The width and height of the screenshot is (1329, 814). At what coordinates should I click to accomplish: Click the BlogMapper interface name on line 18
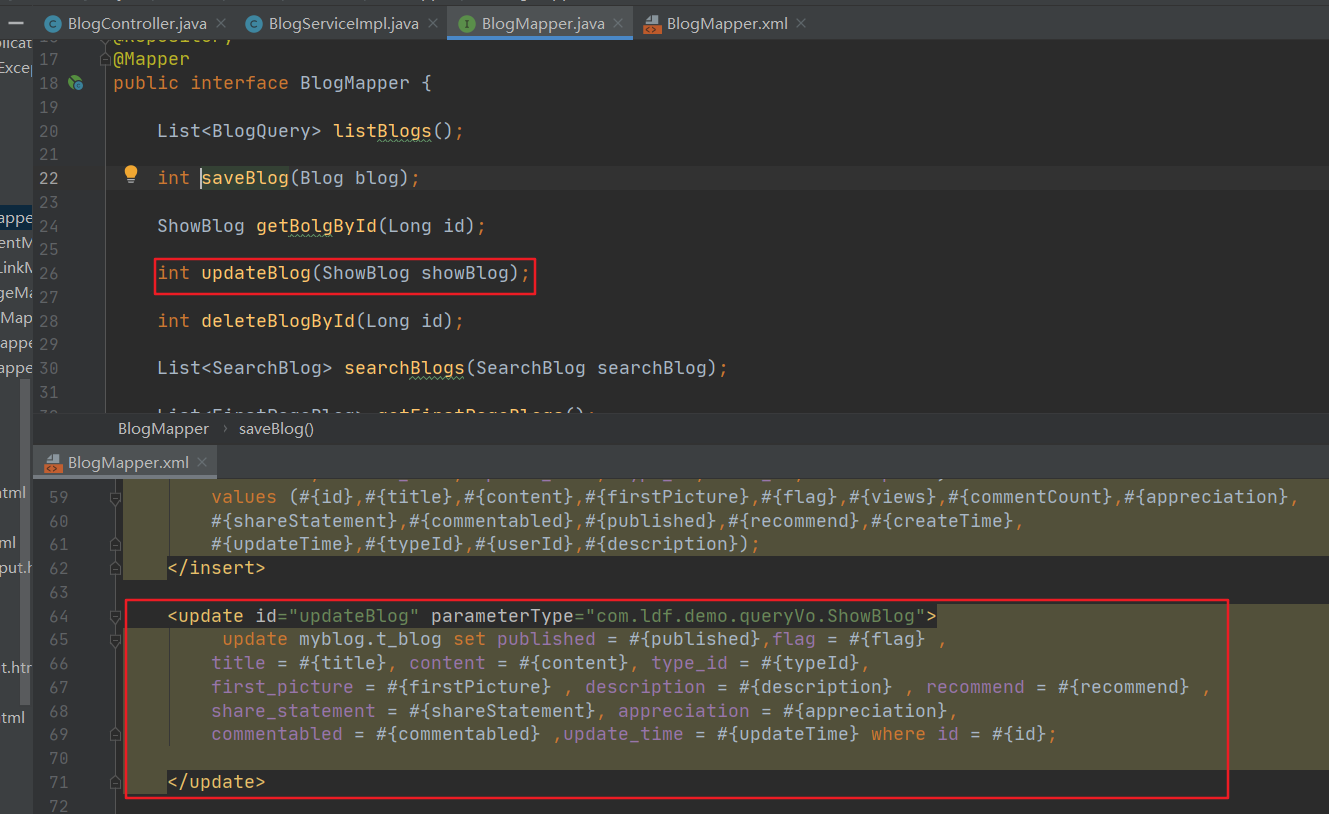(x=355, y=83)
